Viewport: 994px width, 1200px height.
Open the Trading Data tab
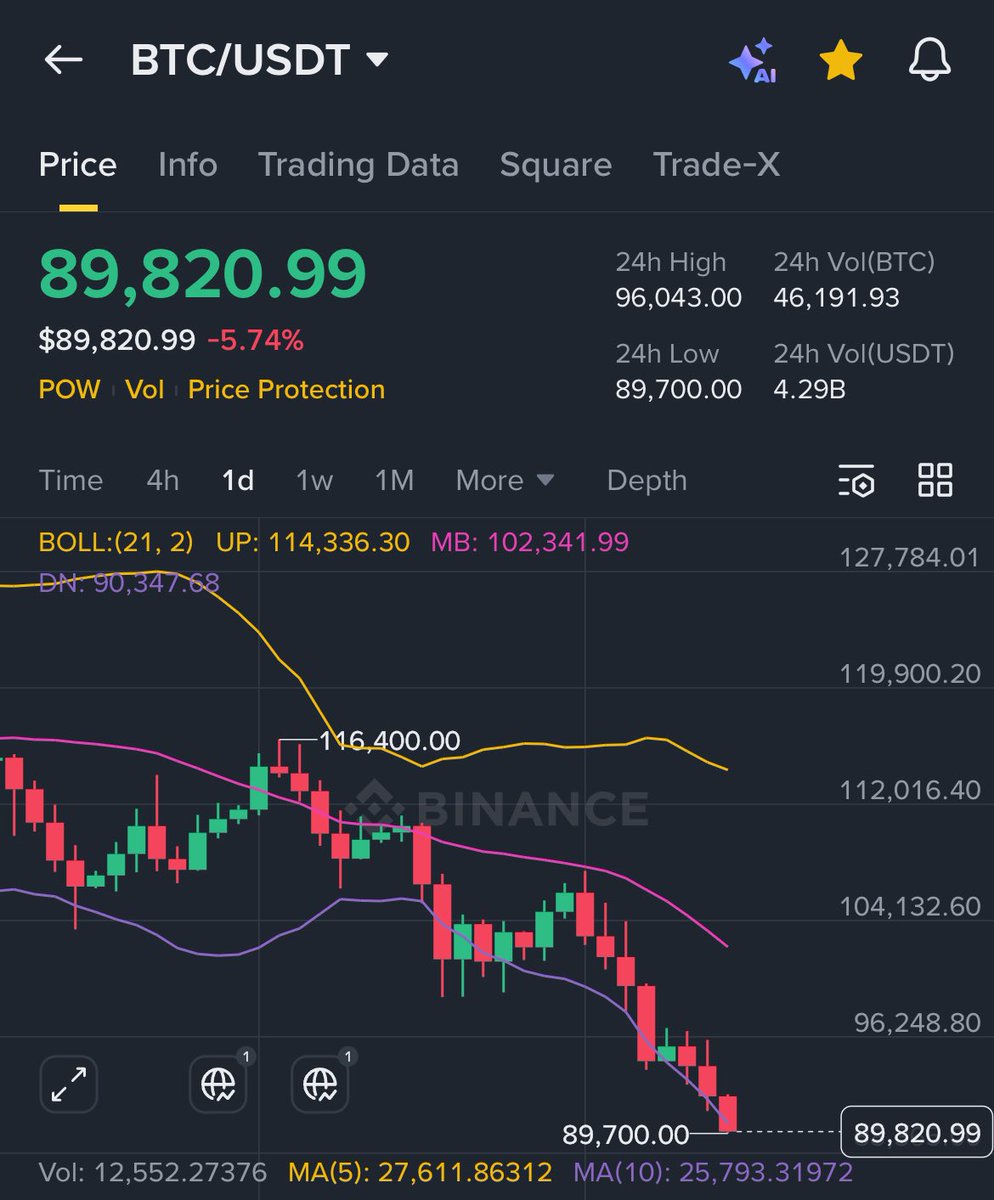tap(358, 165)
